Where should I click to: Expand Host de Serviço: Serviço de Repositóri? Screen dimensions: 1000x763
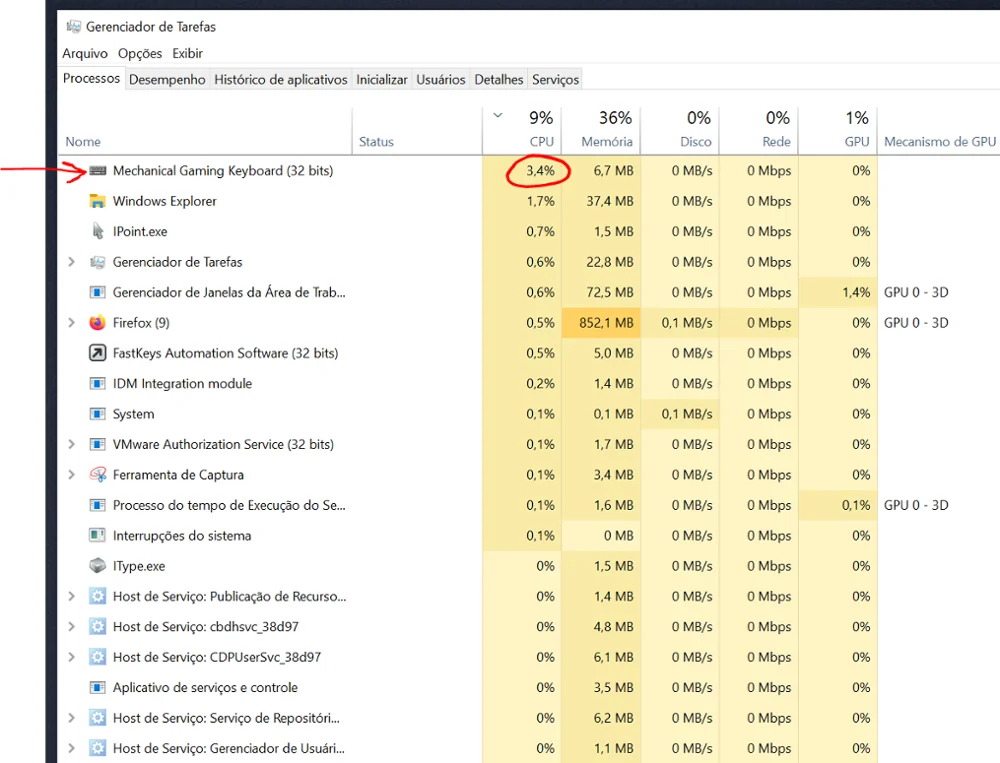click(x=71, y=718)
